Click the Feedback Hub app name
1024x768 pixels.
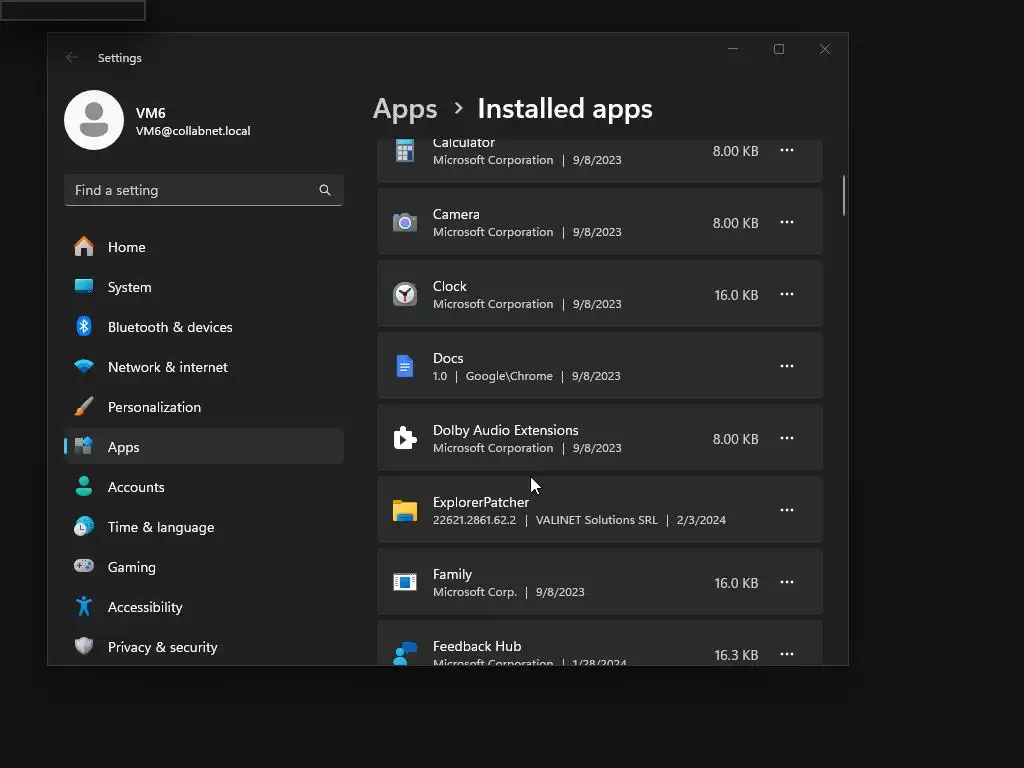477,646
